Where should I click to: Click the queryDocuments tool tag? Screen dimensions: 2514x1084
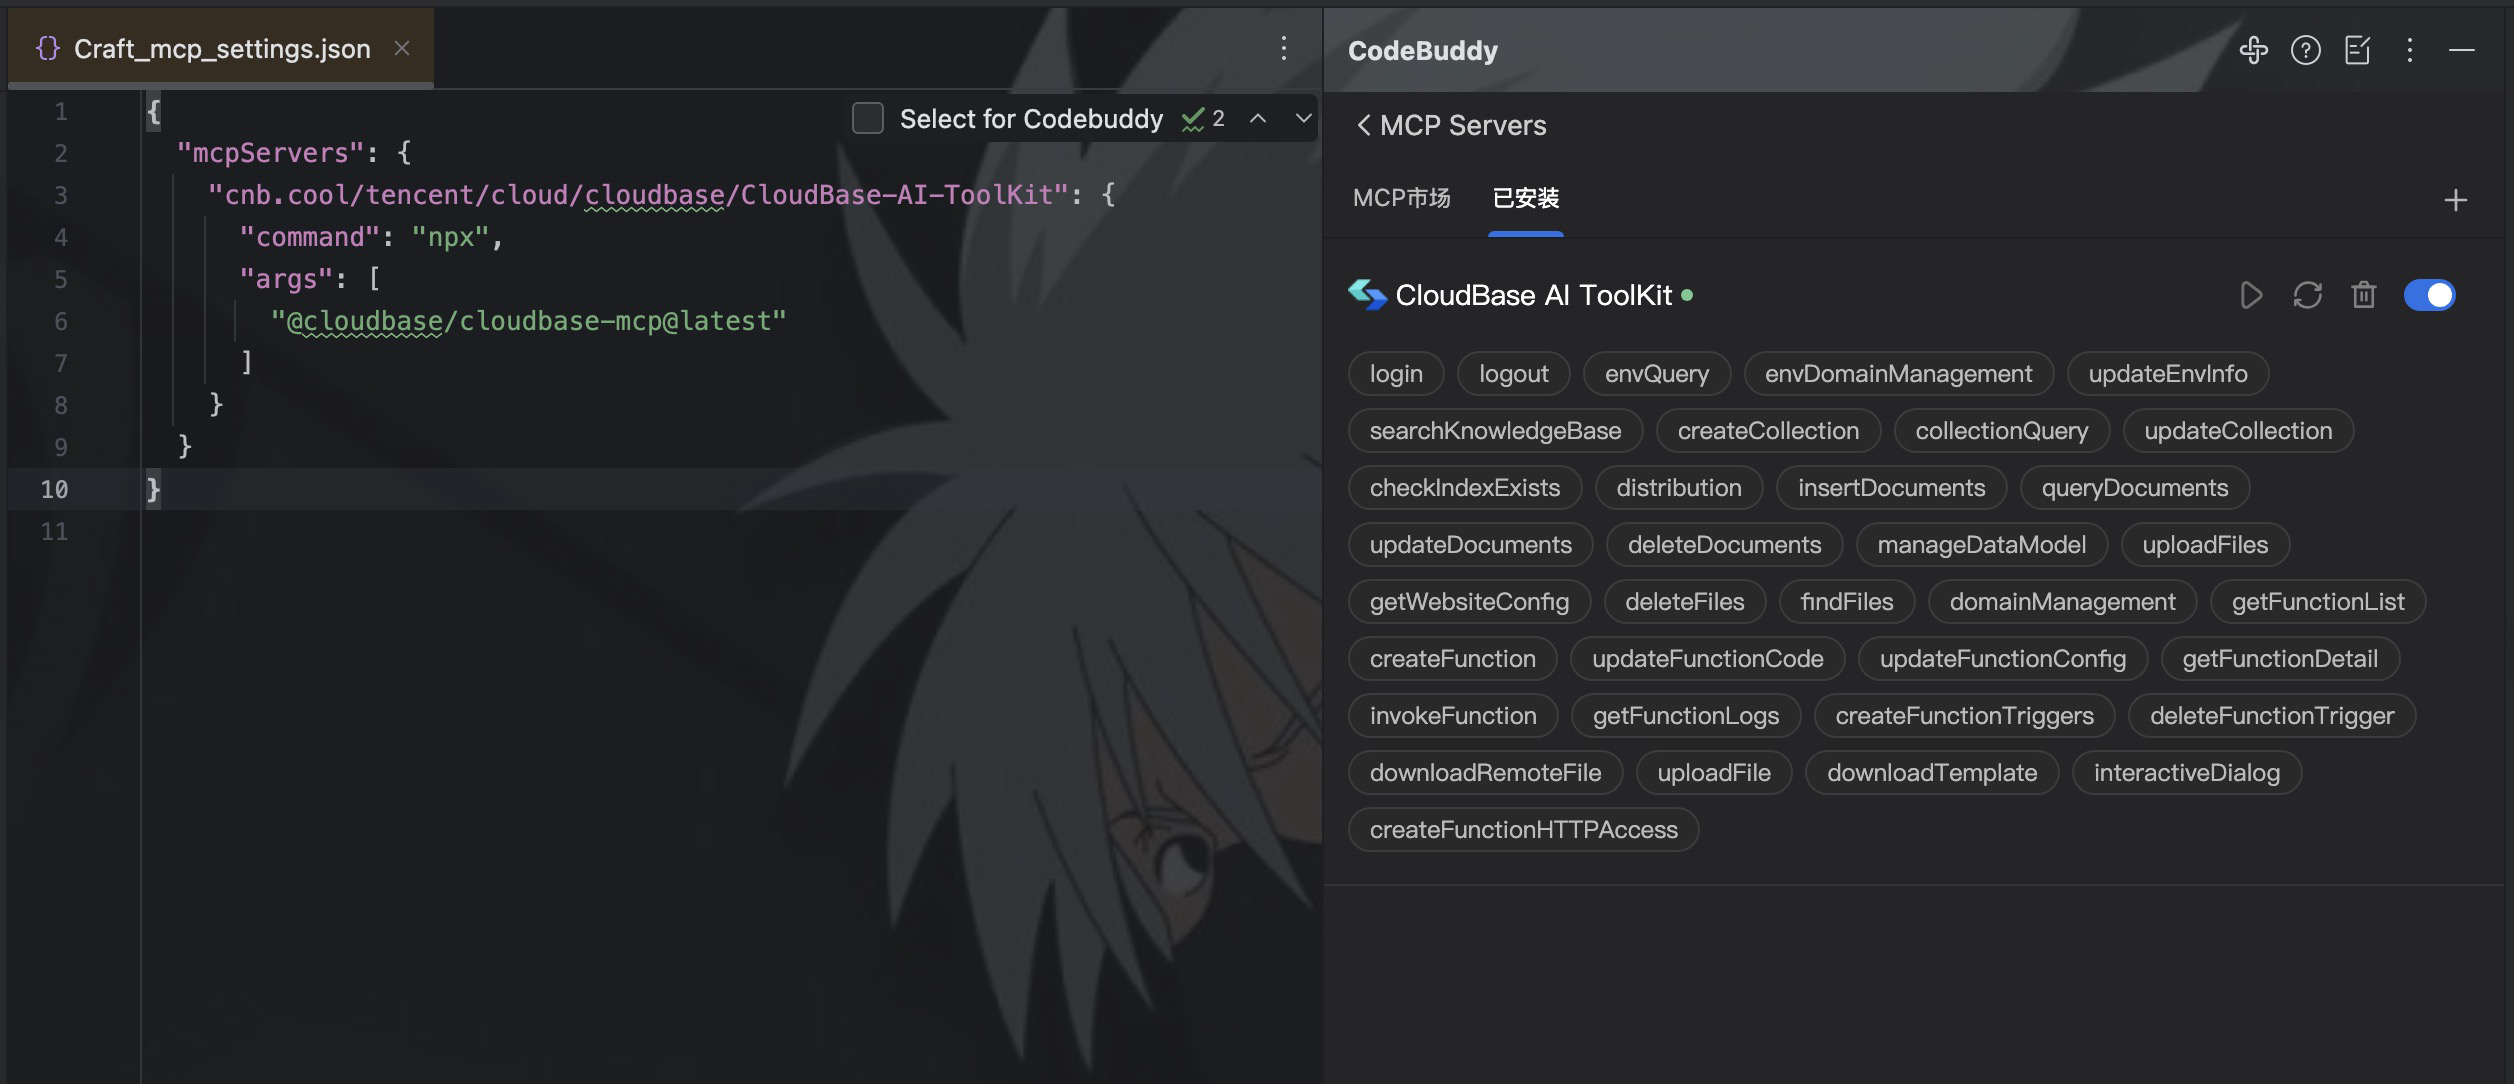coord(2135,488)
